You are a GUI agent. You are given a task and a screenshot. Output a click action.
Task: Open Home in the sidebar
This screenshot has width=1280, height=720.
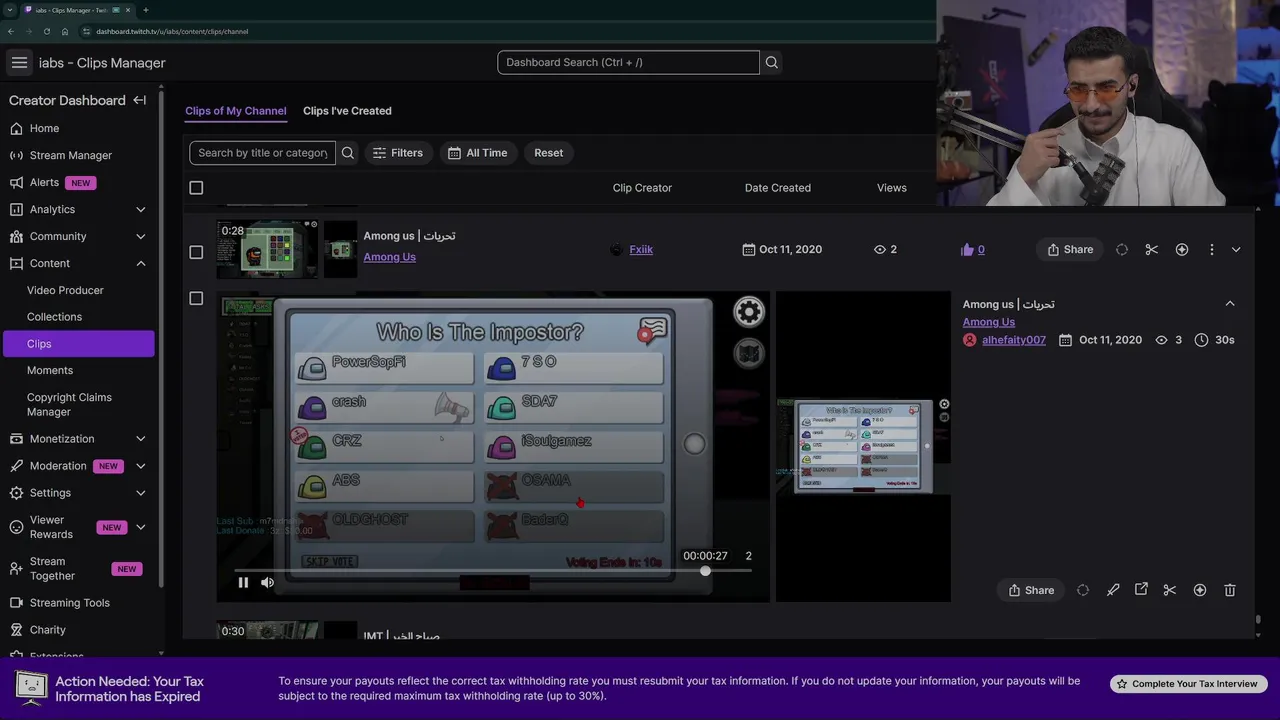pyautogui.click(x=44, y=128)
